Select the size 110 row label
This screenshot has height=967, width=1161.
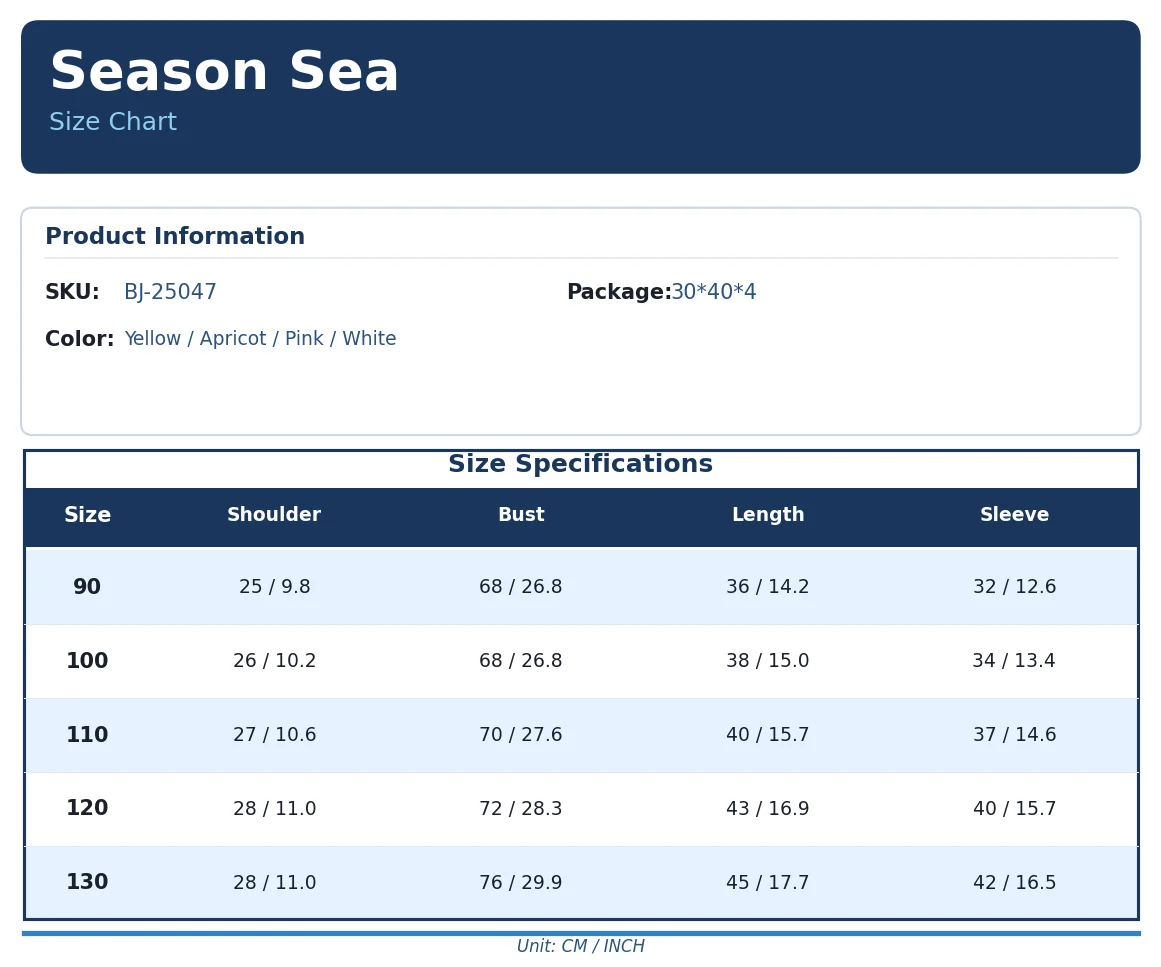click(87, 735)
